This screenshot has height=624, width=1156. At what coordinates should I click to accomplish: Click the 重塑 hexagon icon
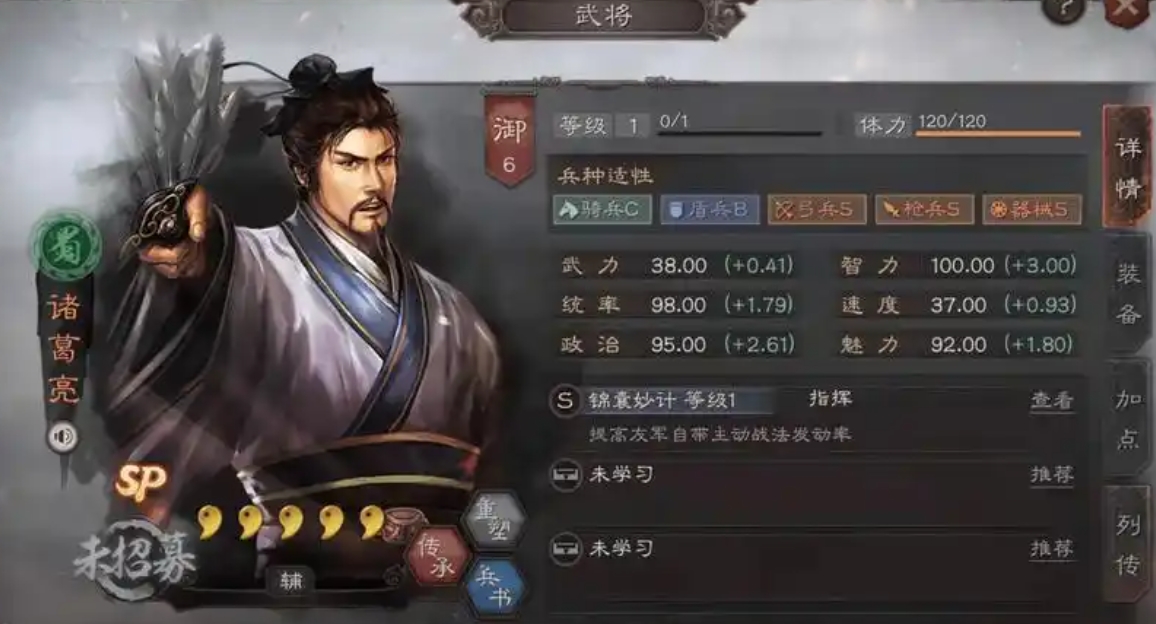[x=495, y=519]
